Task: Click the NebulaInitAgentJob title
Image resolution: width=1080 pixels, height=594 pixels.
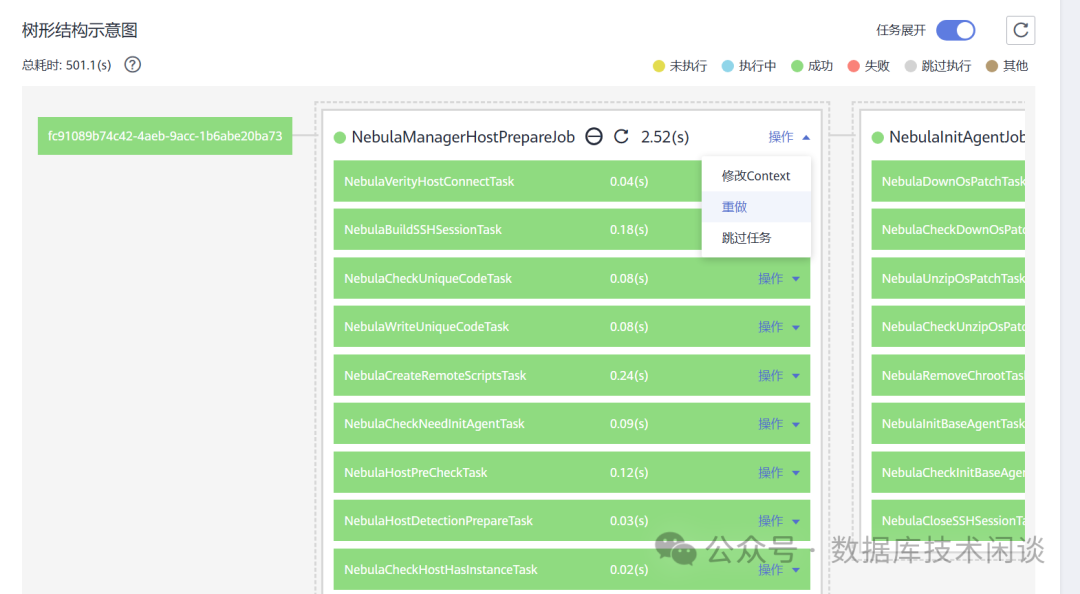Action: [x=957, y=137]
